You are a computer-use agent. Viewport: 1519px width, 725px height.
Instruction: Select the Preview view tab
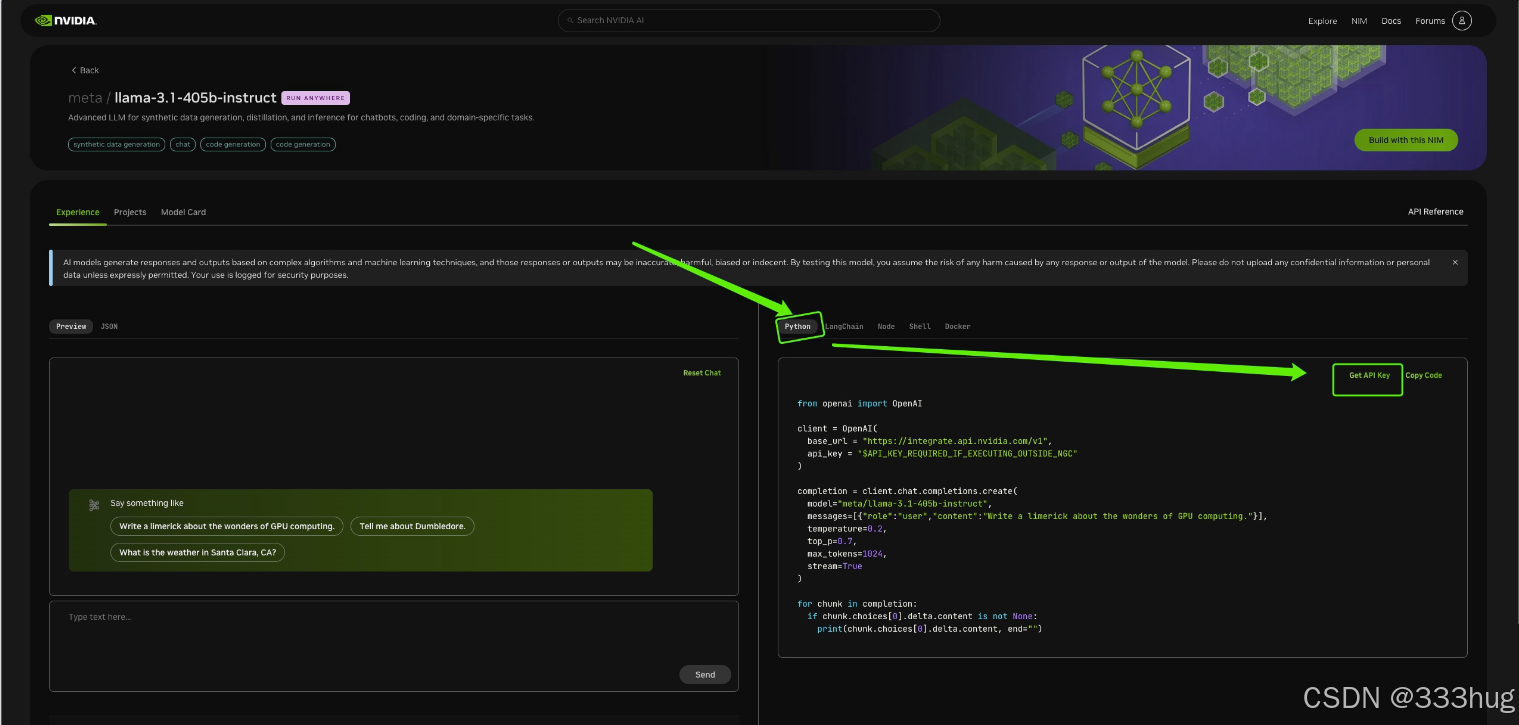click(x=71, y=326)
